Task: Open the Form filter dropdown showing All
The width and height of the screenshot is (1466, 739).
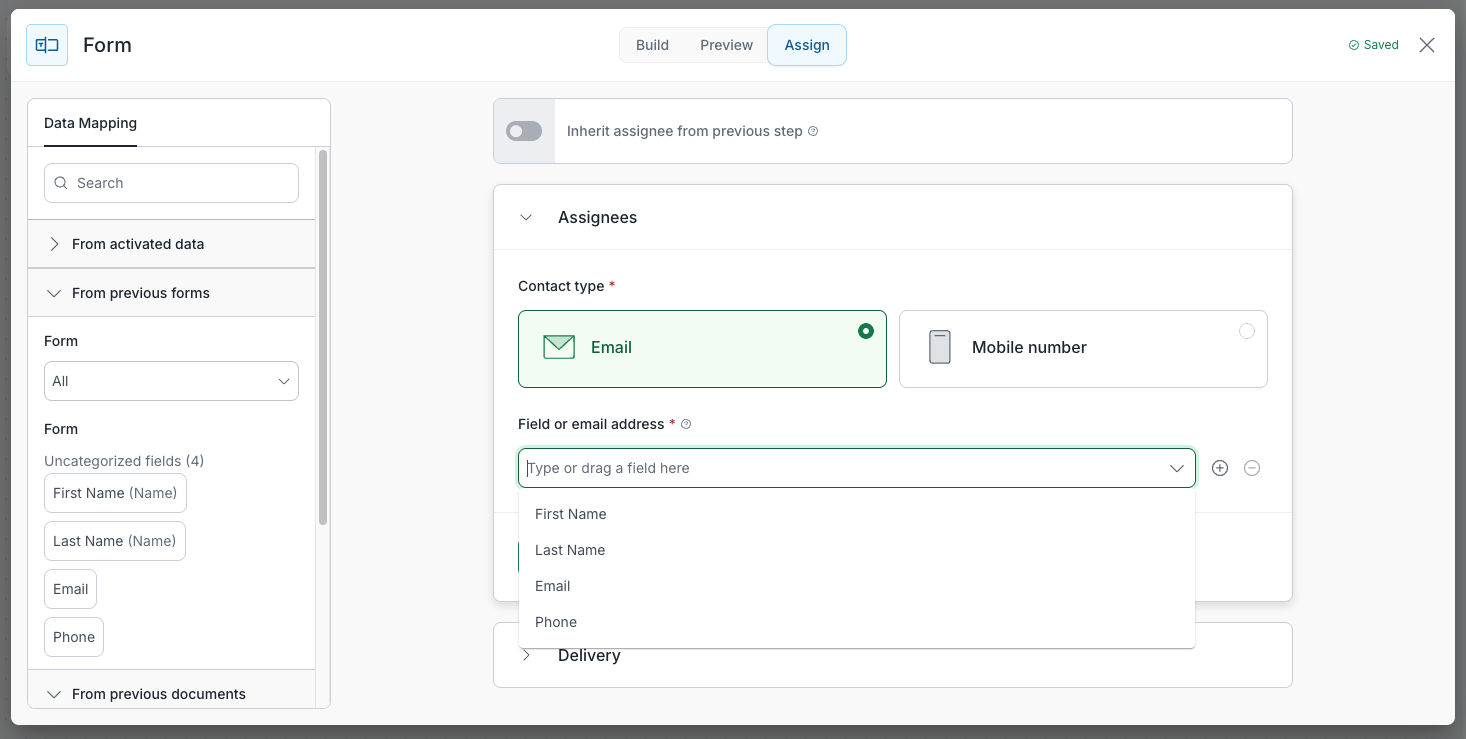Action: pyautogui.click(x=171, y=381)
